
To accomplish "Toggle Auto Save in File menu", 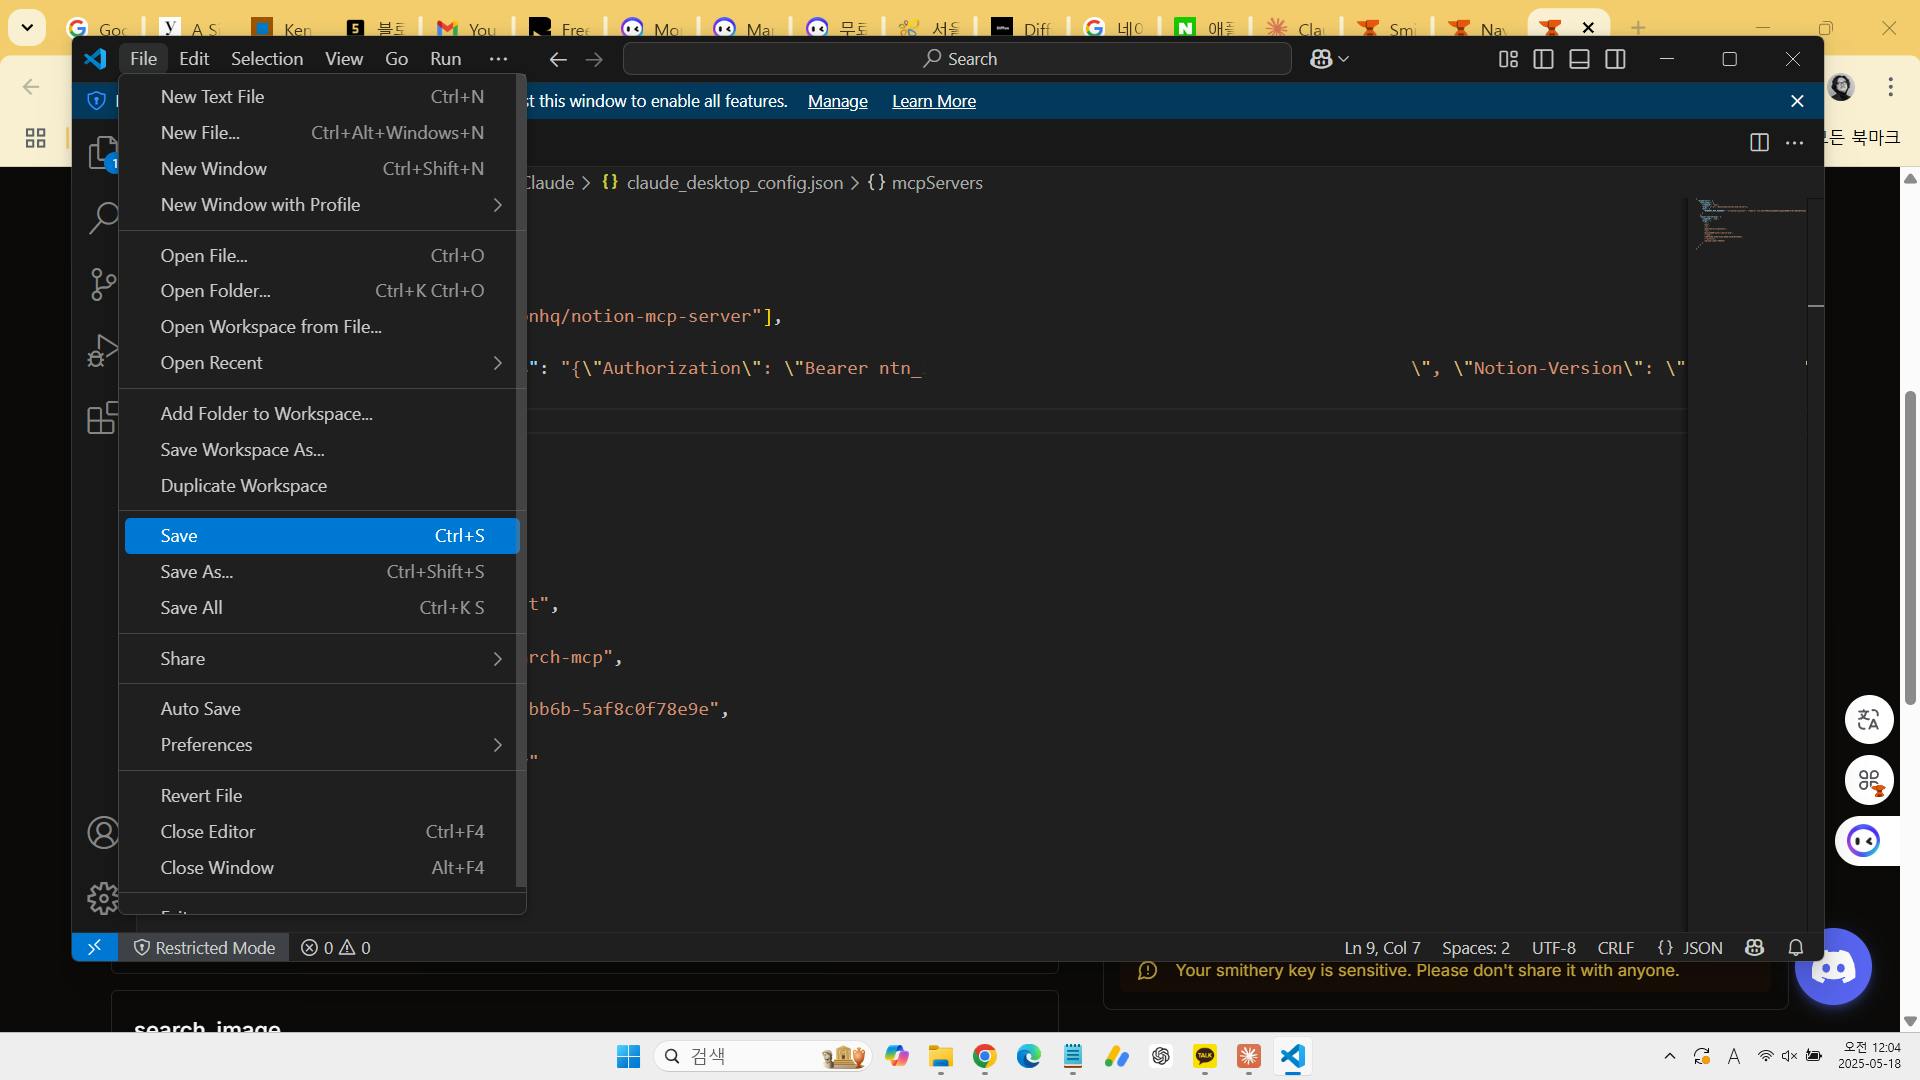I will click(200, 708).
